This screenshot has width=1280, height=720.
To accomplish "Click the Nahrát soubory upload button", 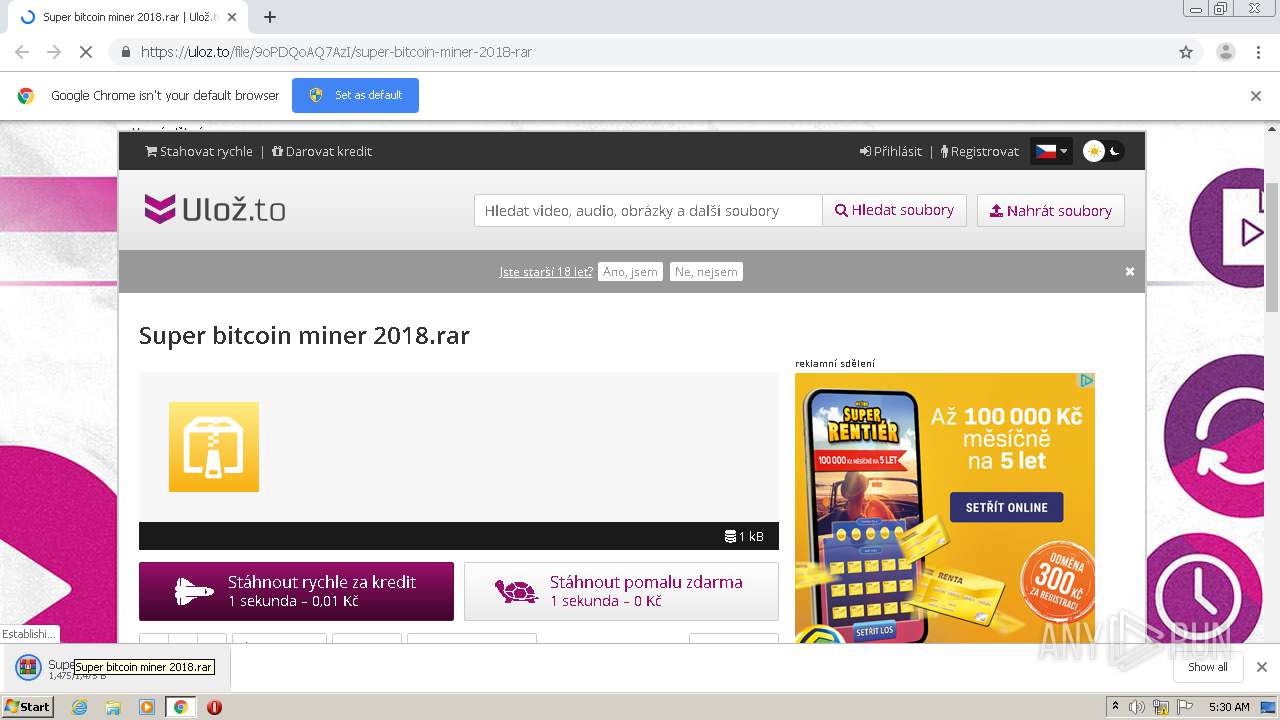I will (1051, 210).
